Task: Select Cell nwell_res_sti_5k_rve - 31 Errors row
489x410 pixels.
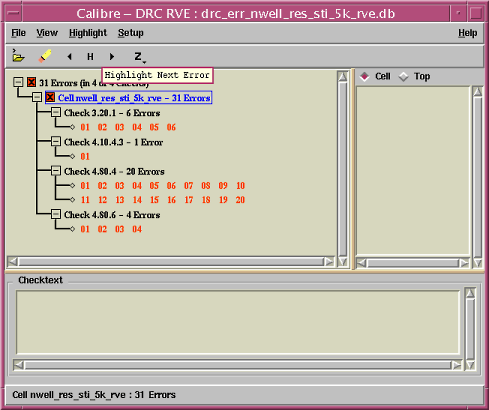Action: [x=129, y=98]
